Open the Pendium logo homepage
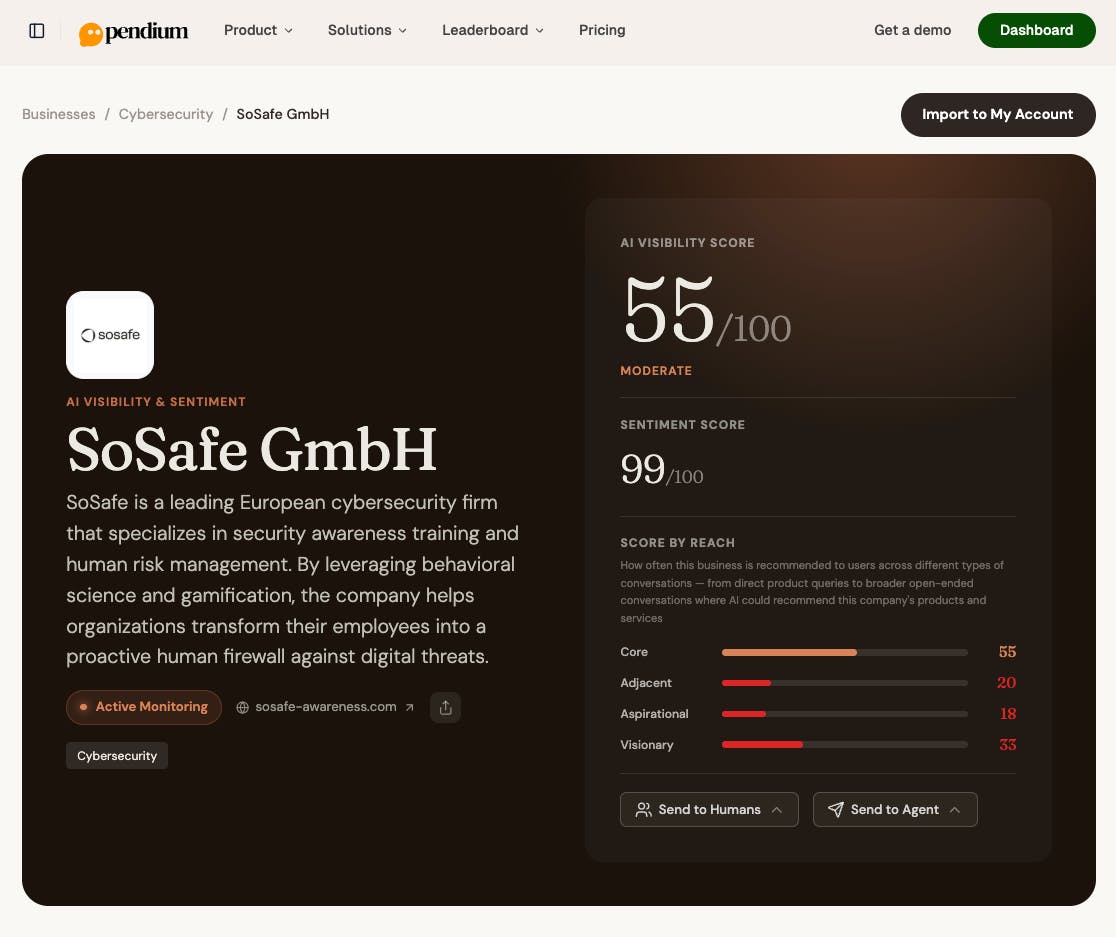Image resolution: width=1116 pixels, height=937 pixels. pos(133,32)
